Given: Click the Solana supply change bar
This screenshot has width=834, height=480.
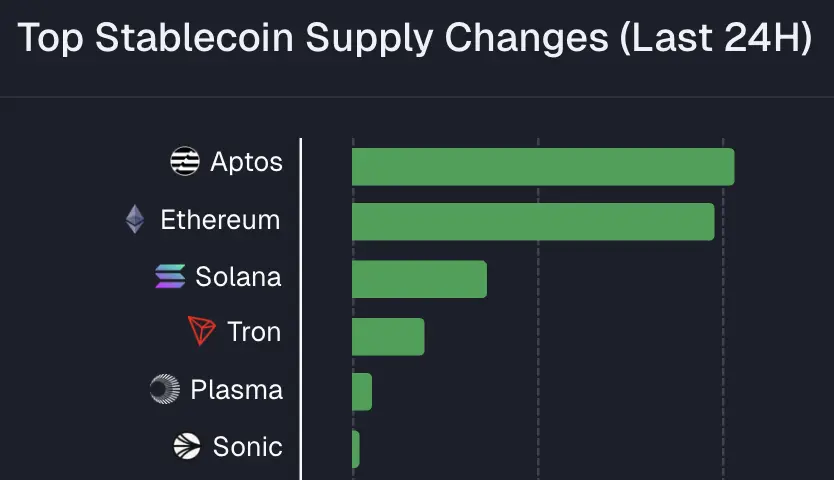Looking at the screenshot, I should (x=419, y=279).
